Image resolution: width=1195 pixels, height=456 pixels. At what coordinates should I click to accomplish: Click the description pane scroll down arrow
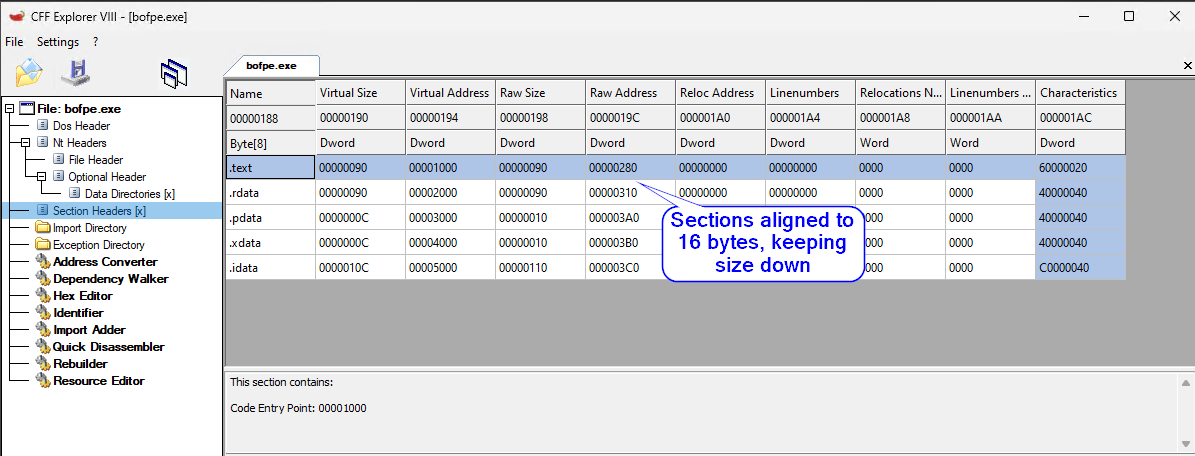[x=1186, y=444]
